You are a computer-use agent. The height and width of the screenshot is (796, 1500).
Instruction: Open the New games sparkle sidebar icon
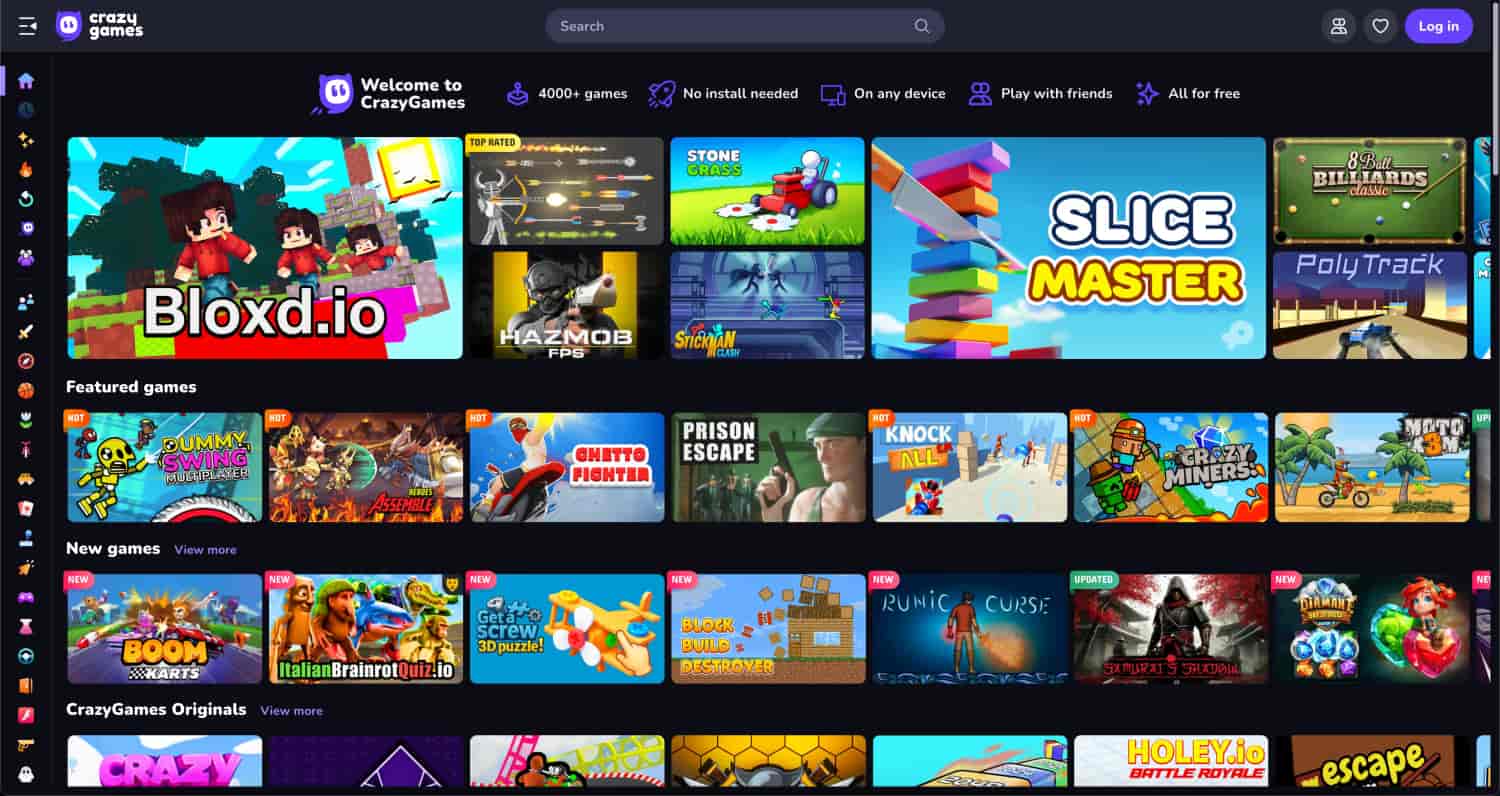coord(26,140)
